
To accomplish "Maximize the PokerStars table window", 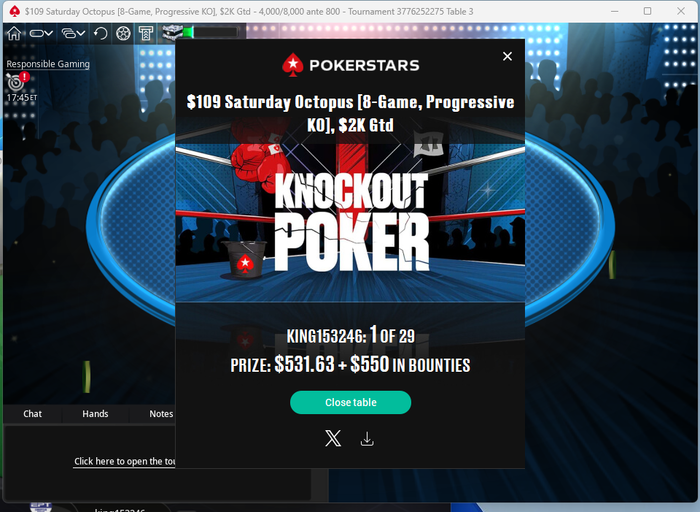I will click(x=647, y=11).
